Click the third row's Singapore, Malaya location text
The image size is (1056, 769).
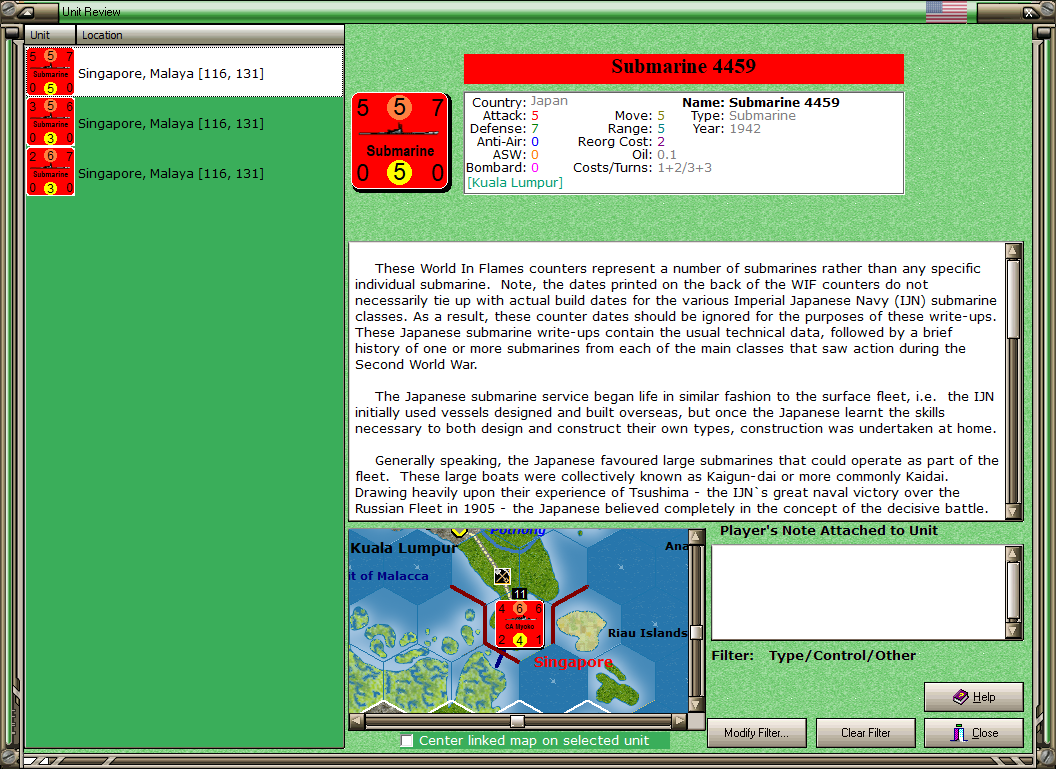pos(171,173)
